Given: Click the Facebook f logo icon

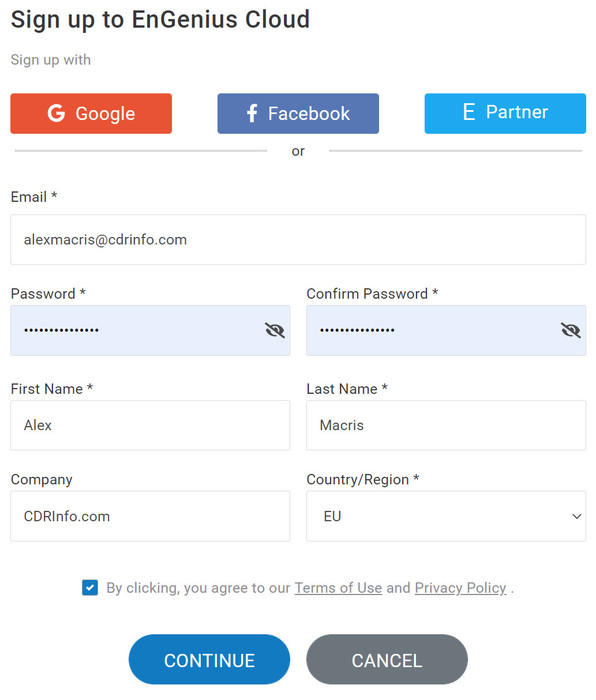Looking at the screenshot, I should [252, 113].
